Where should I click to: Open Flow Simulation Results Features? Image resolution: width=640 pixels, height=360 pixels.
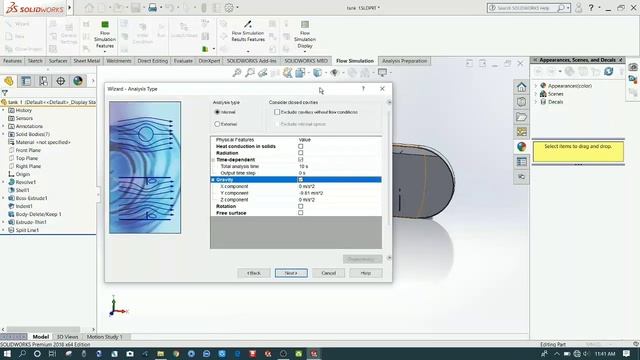248,31
